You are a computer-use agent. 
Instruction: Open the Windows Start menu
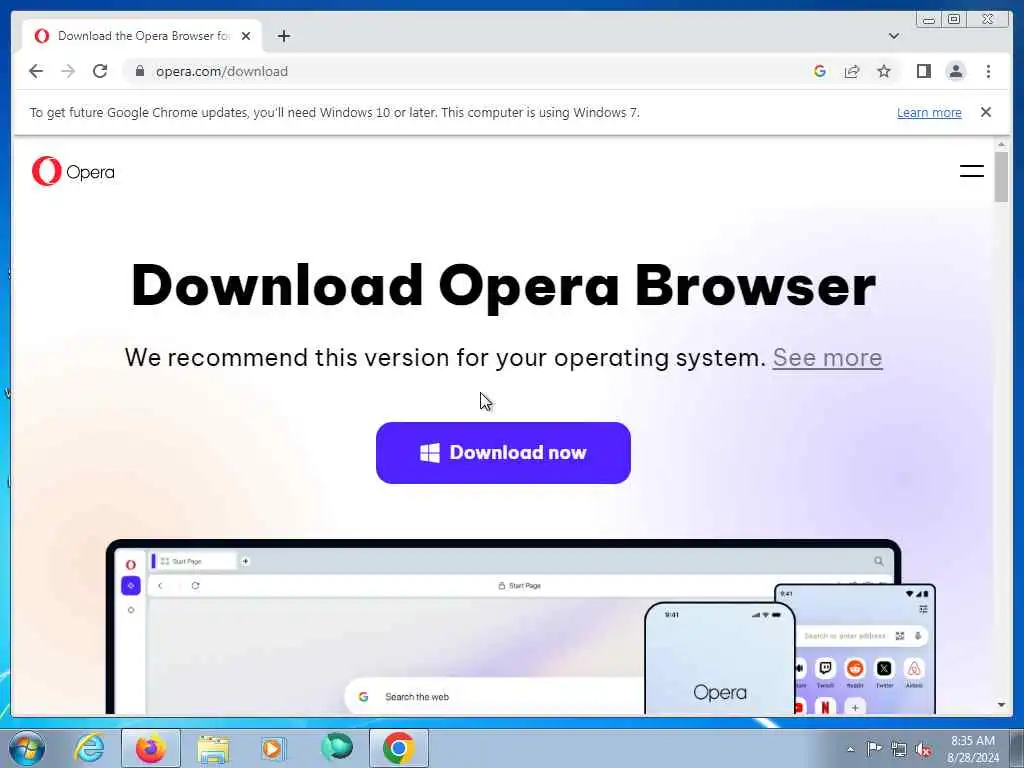27,748
